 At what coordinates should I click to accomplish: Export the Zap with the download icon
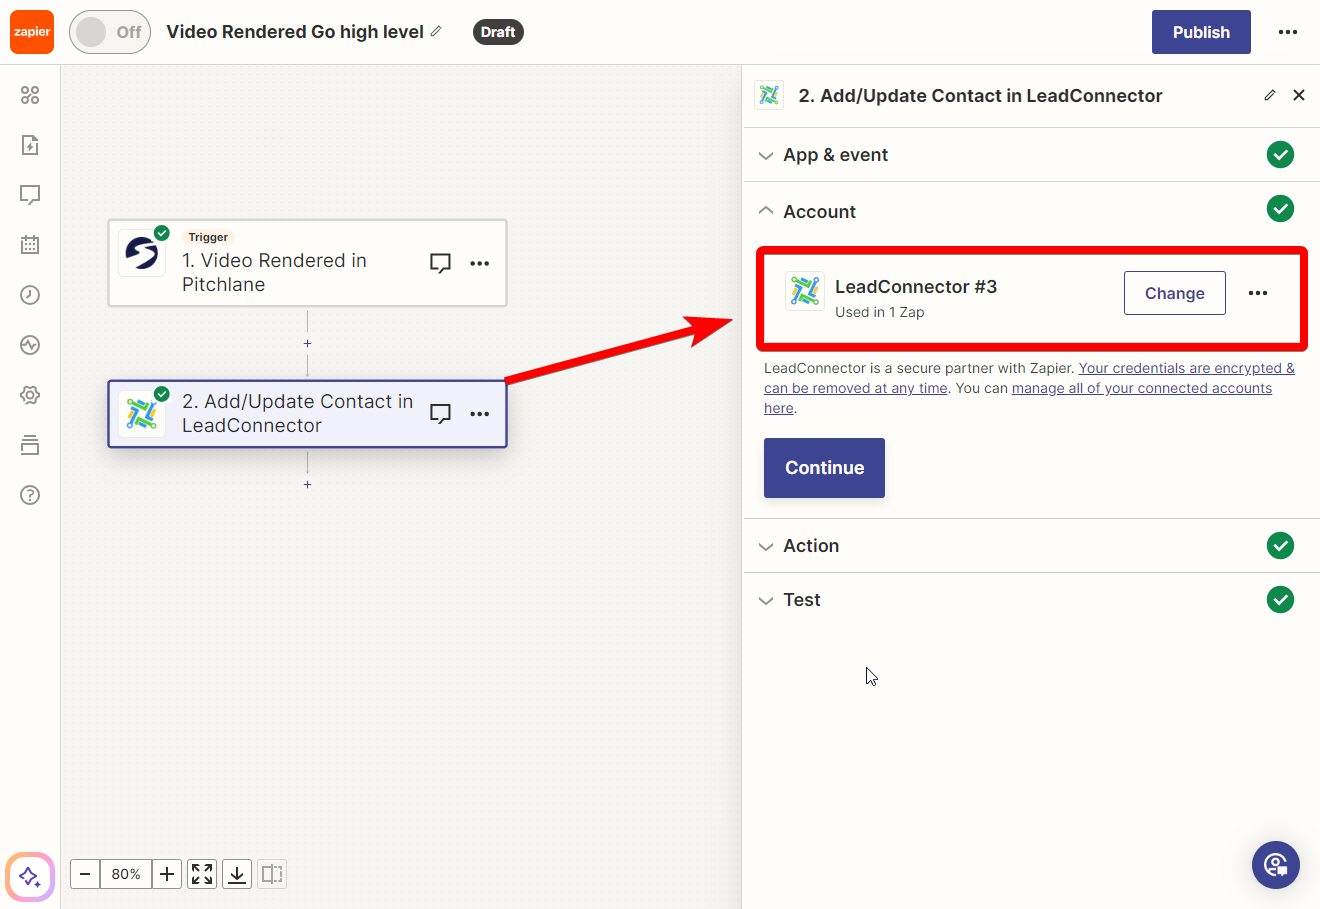coord(237,874)
